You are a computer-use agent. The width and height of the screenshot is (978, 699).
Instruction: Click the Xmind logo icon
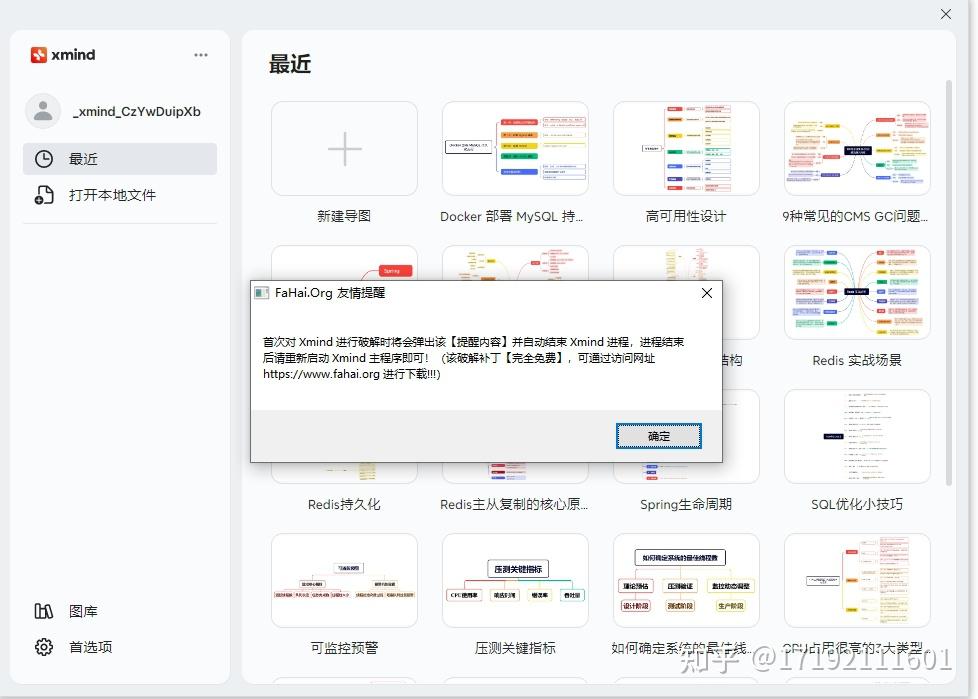click(39, 55)
